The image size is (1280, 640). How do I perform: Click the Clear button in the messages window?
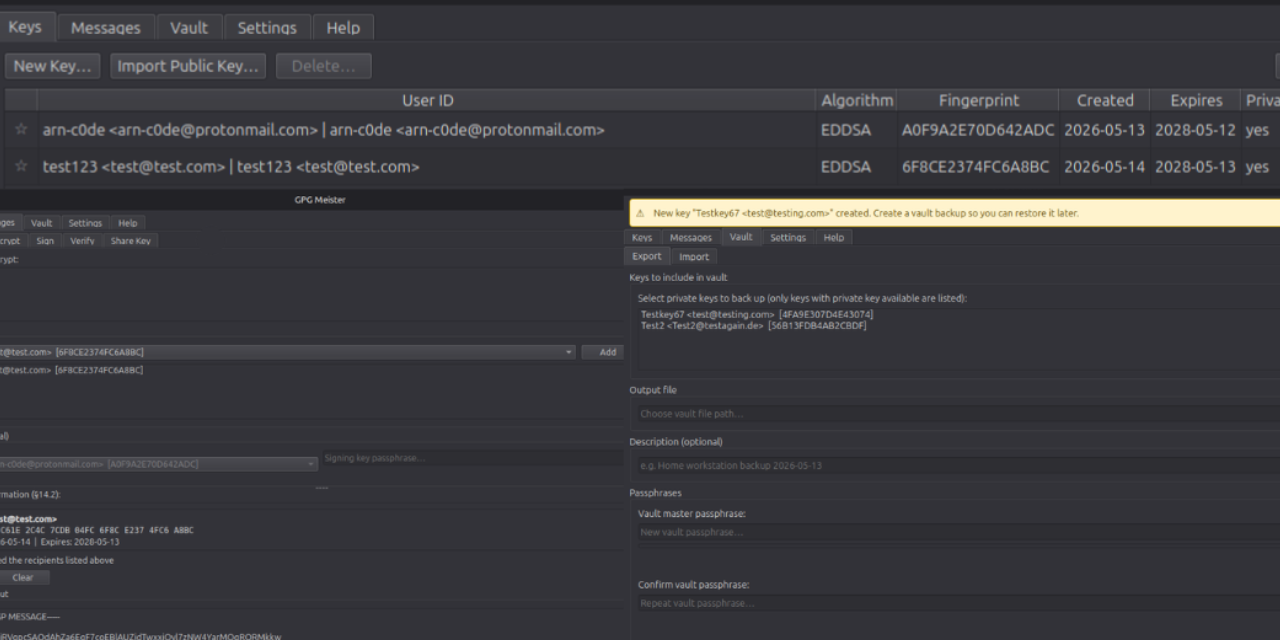coord(23,577)
